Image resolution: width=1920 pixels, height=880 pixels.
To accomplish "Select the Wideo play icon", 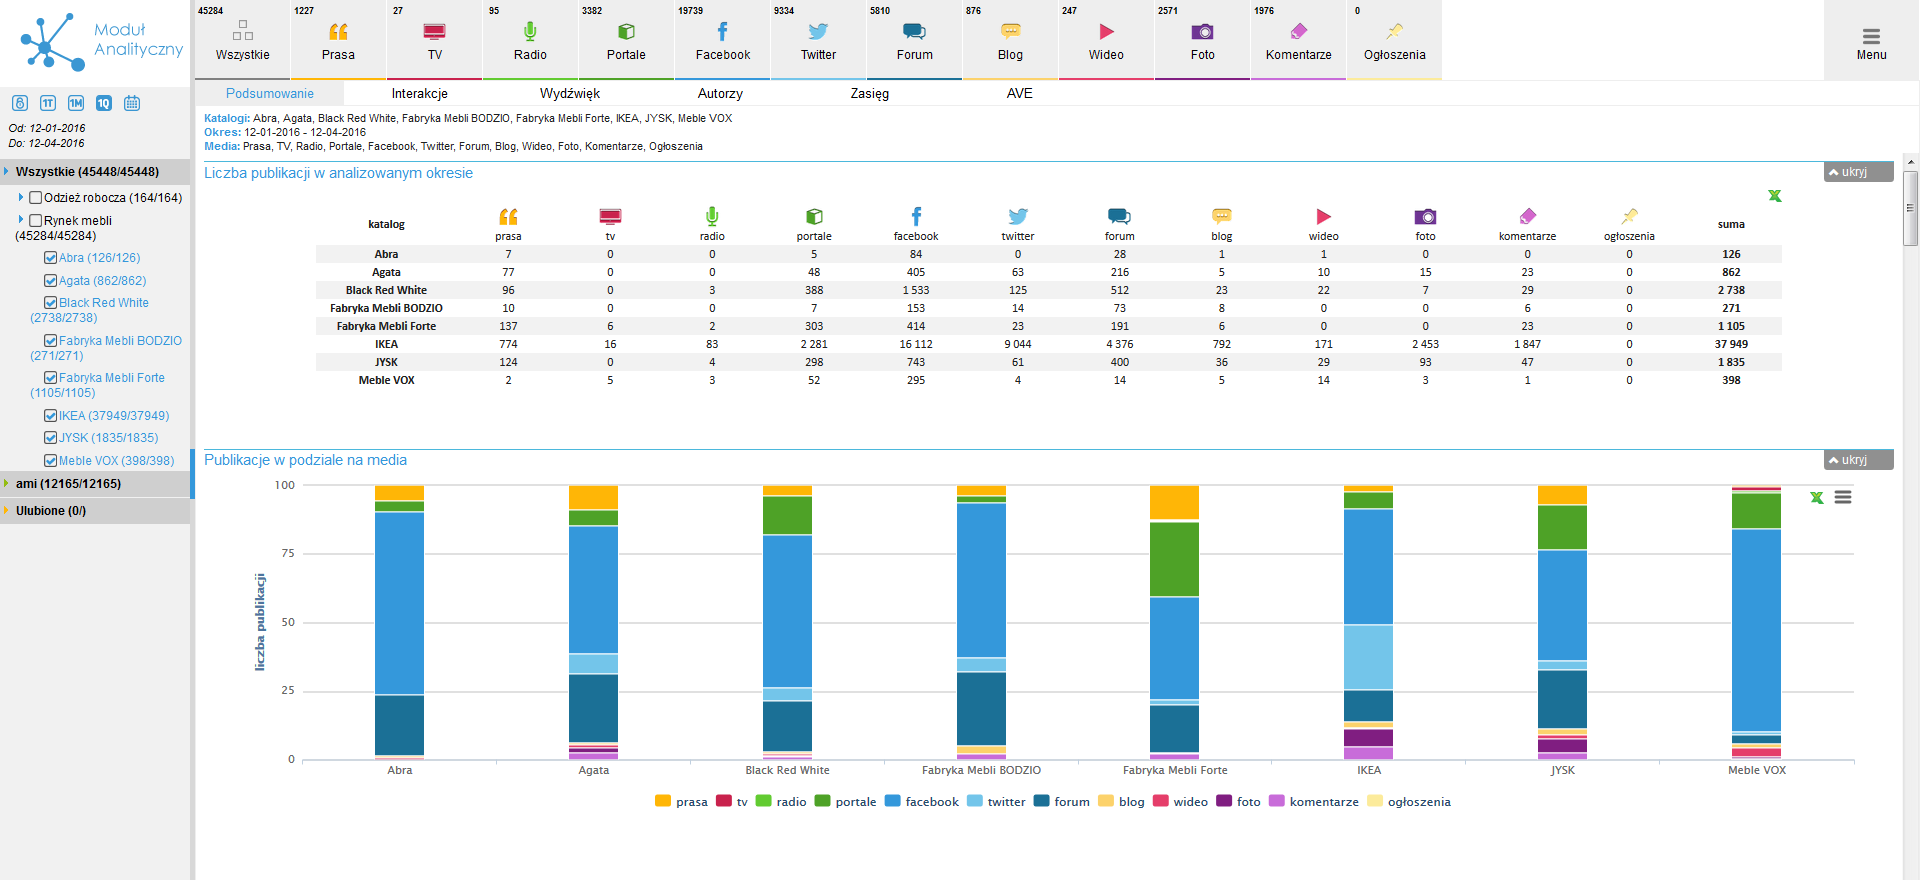I will coord(1106,32).
